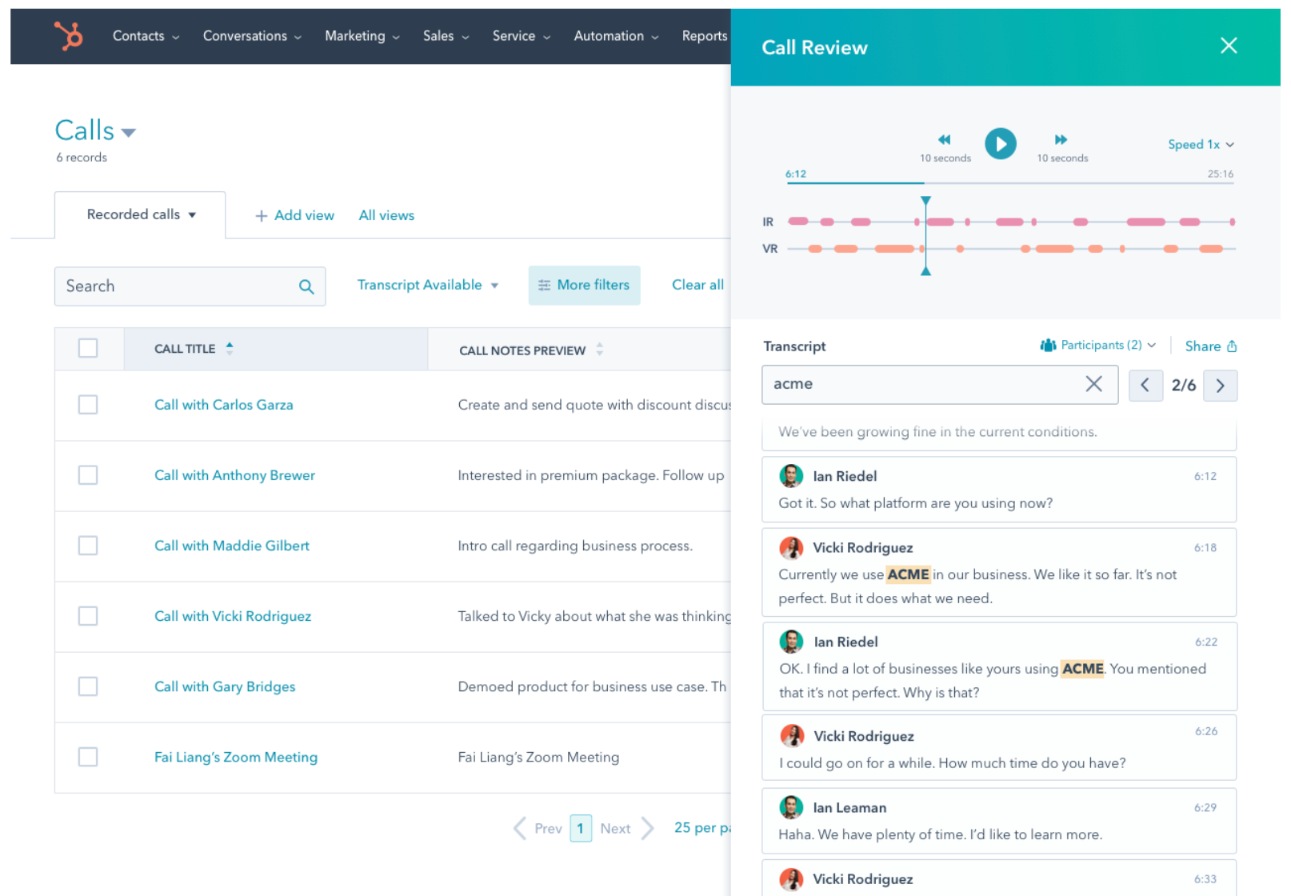Click the playback progress bar
This screenshot has width=1291, height=896.
pyautogui.click(x=1010, y=183)
